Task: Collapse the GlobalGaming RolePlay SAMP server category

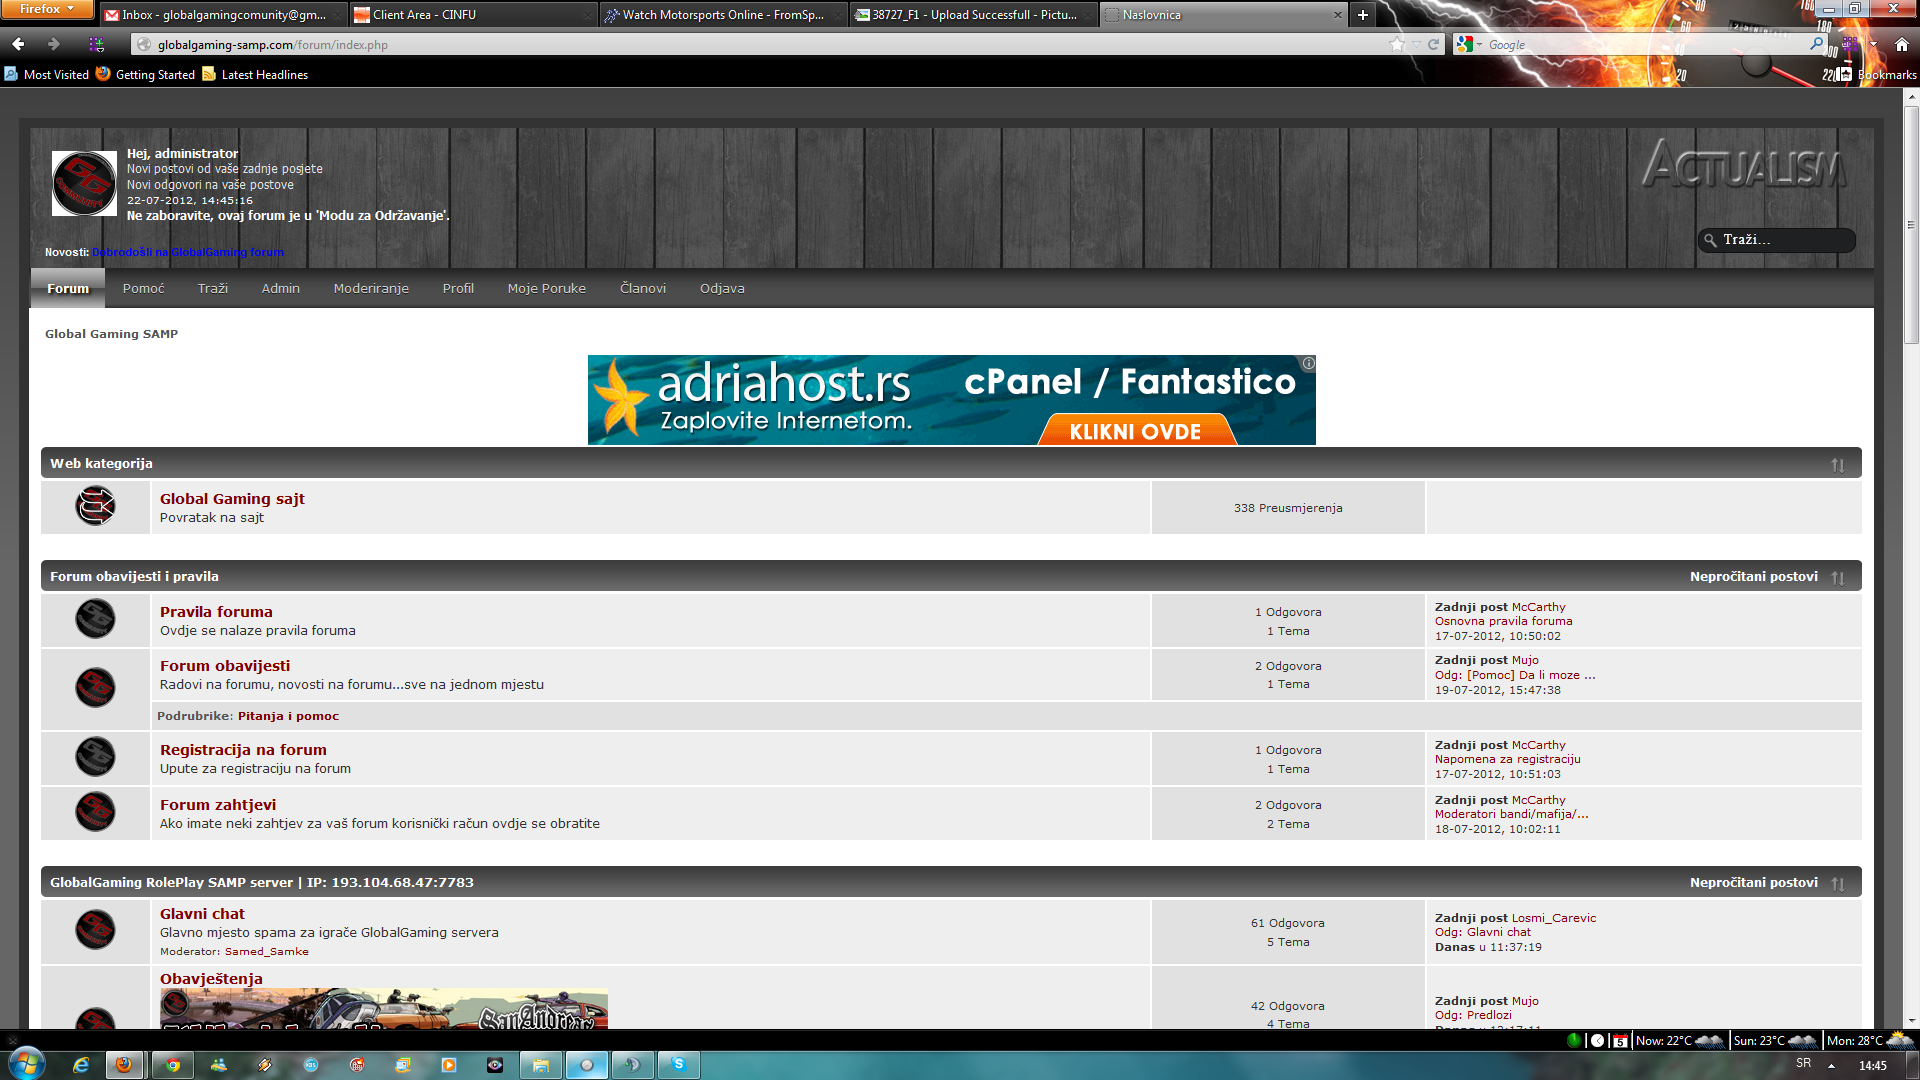Action: tap(1837, 884)
